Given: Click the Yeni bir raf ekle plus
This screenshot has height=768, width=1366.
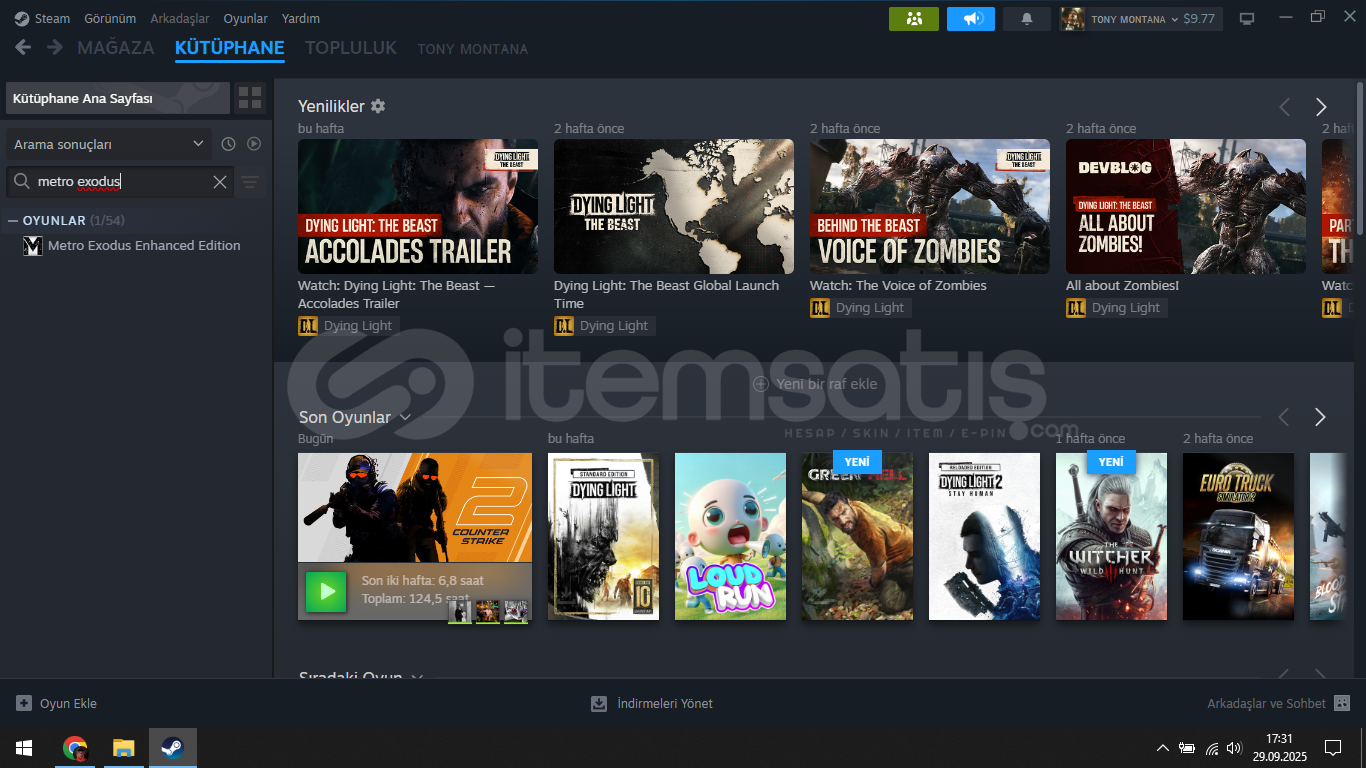Looking at the screenshot, I should coord(760,384).
